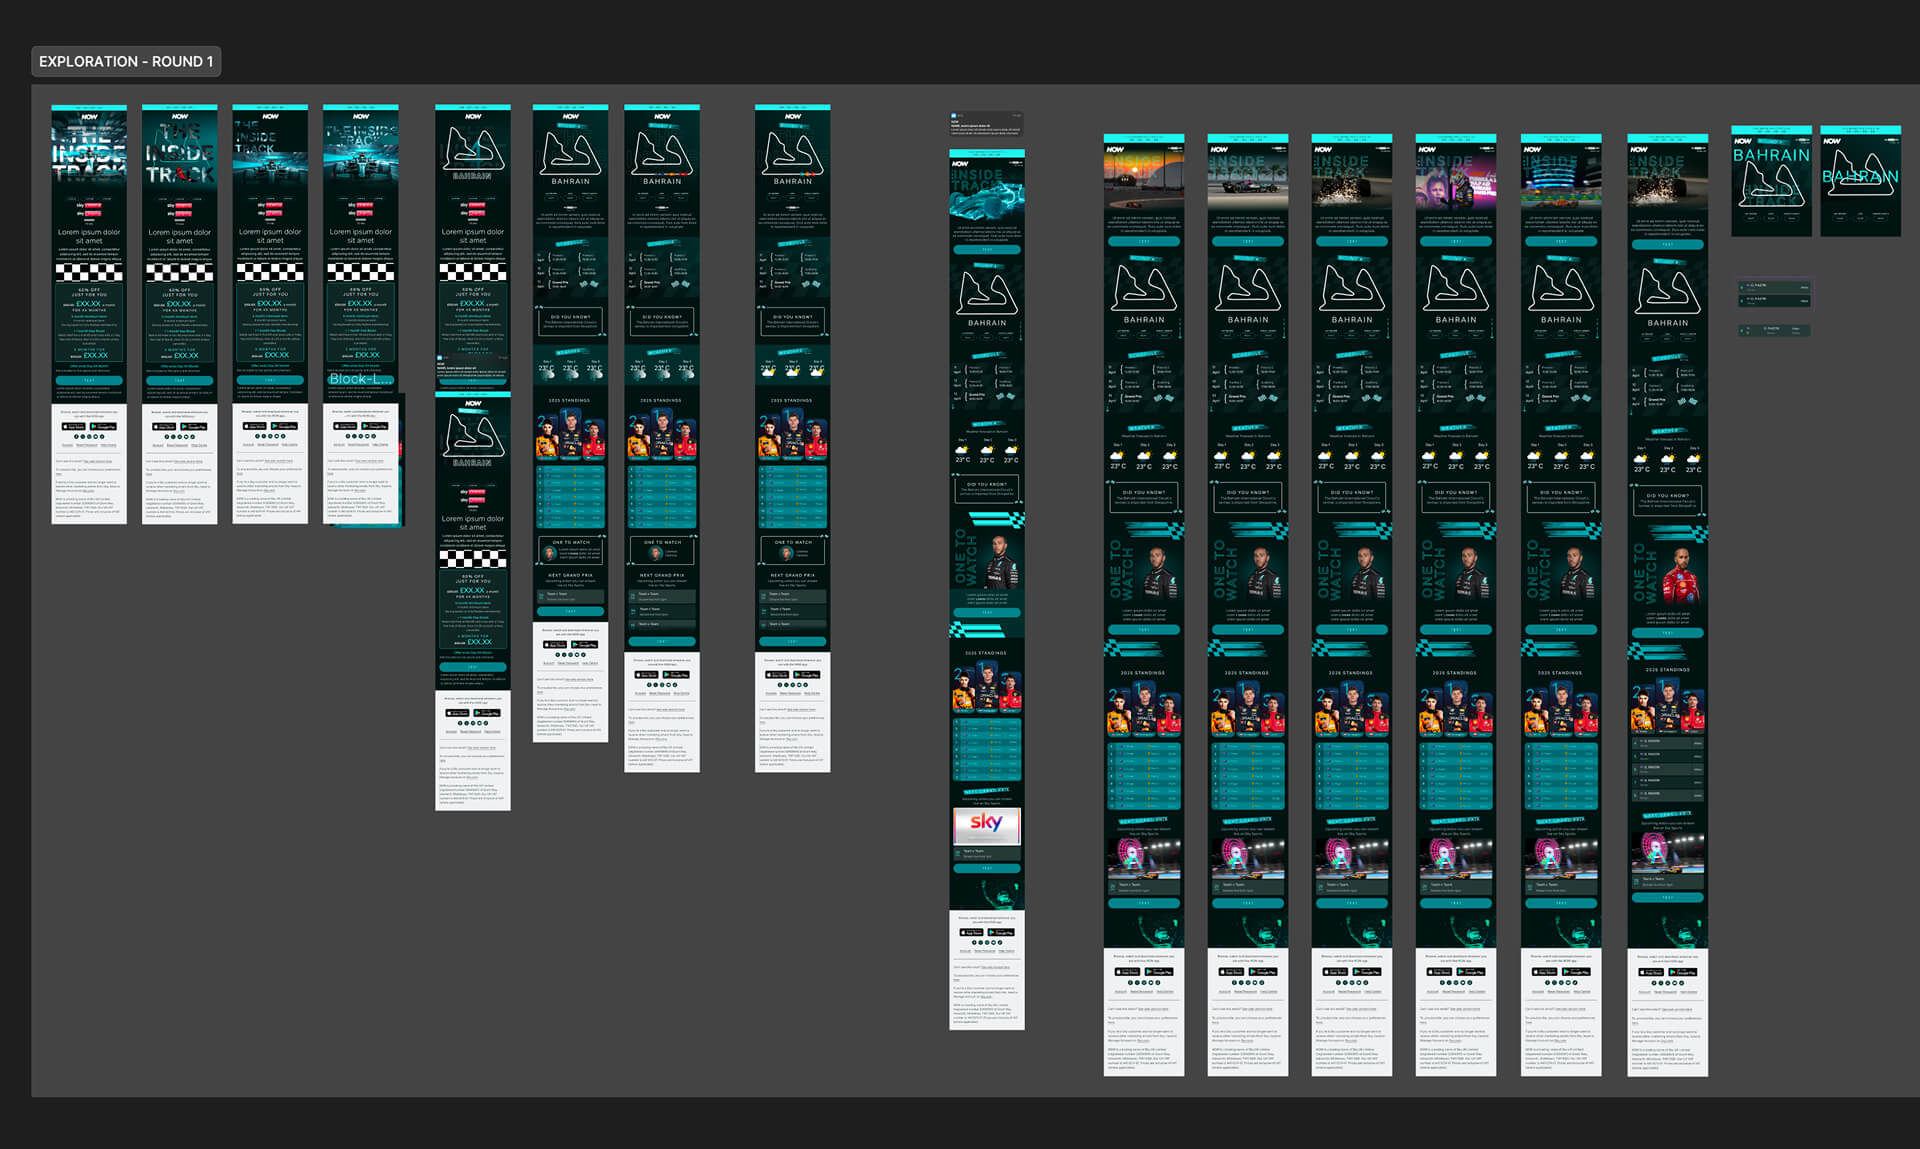Click teal CTA button in leftmost mockup
Viewport: 1920px width, 1149px height.
[x=89, y=380]
